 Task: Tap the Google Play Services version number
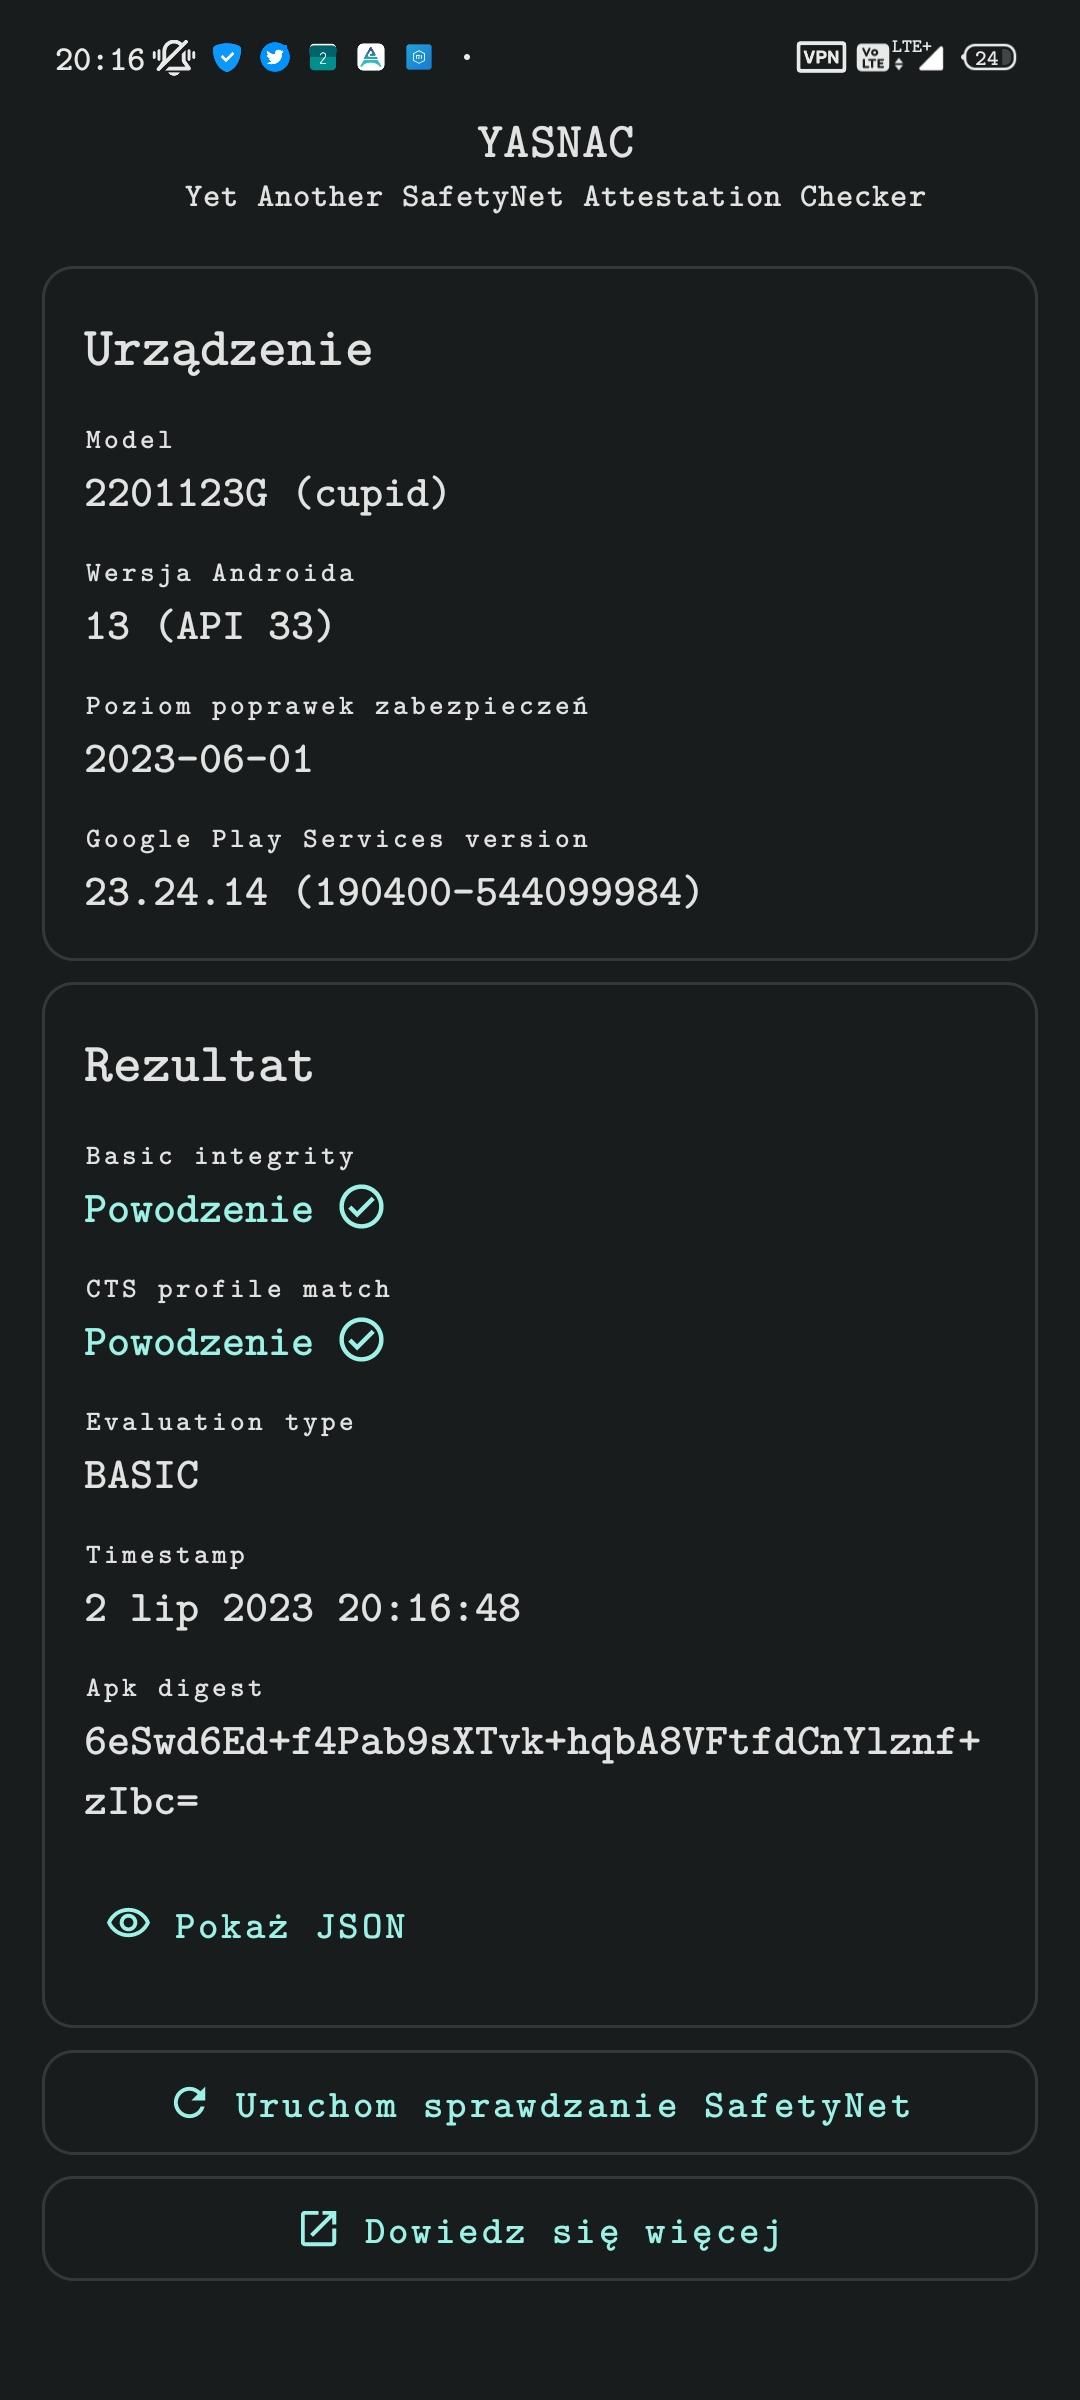coord(392,892)
